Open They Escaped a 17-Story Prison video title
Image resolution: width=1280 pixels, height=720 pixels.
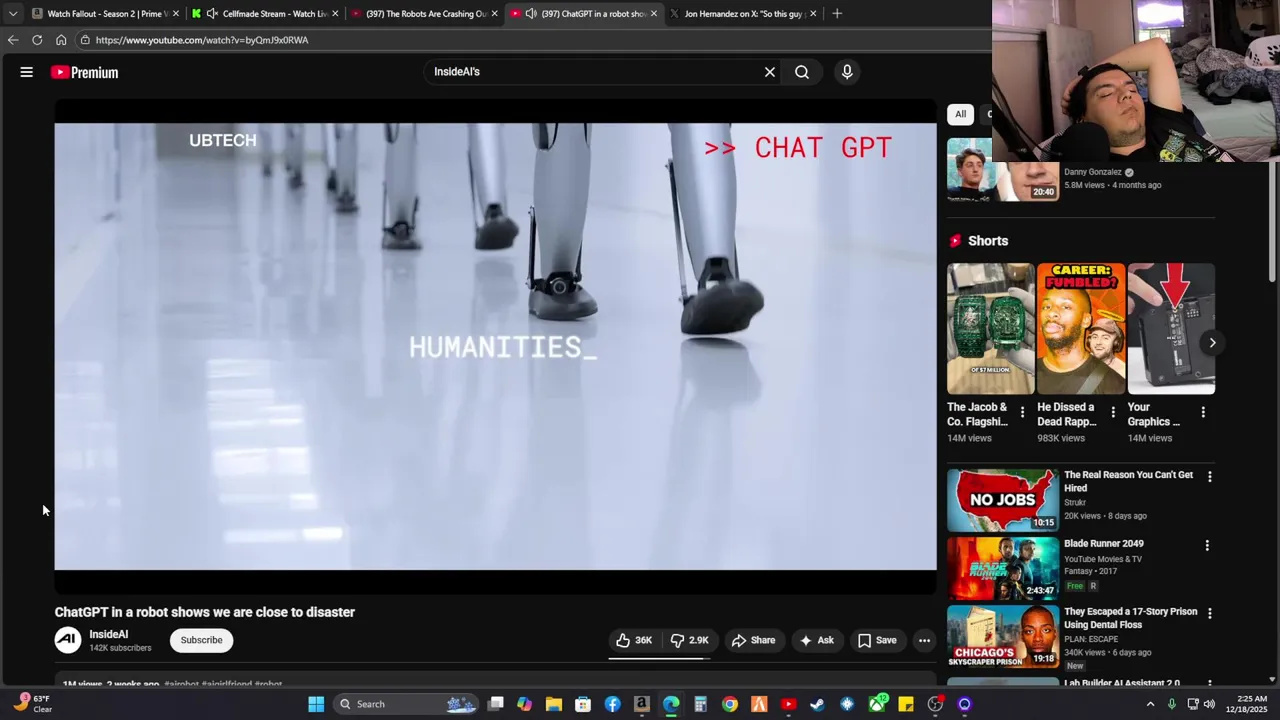pos(1130,618)
